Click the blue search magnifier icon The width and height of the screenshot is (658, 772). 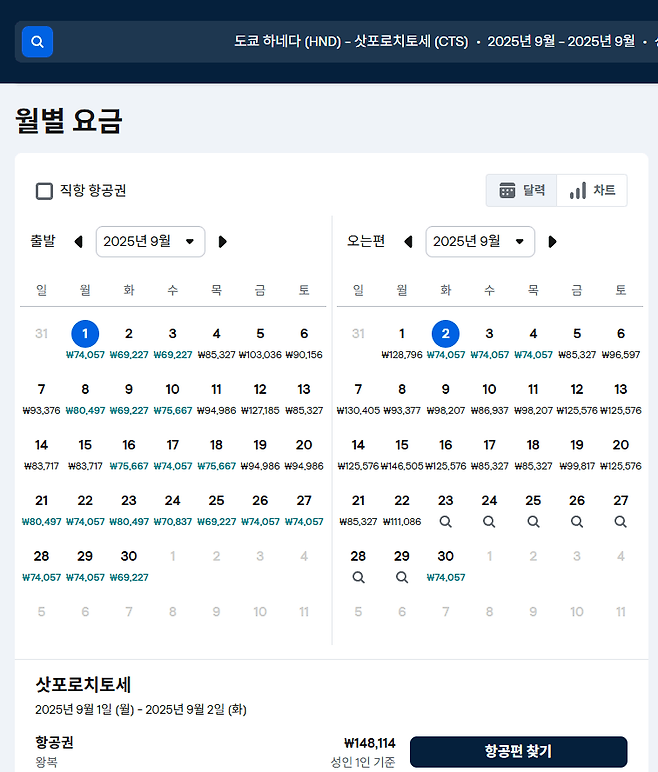coord(37,42)
